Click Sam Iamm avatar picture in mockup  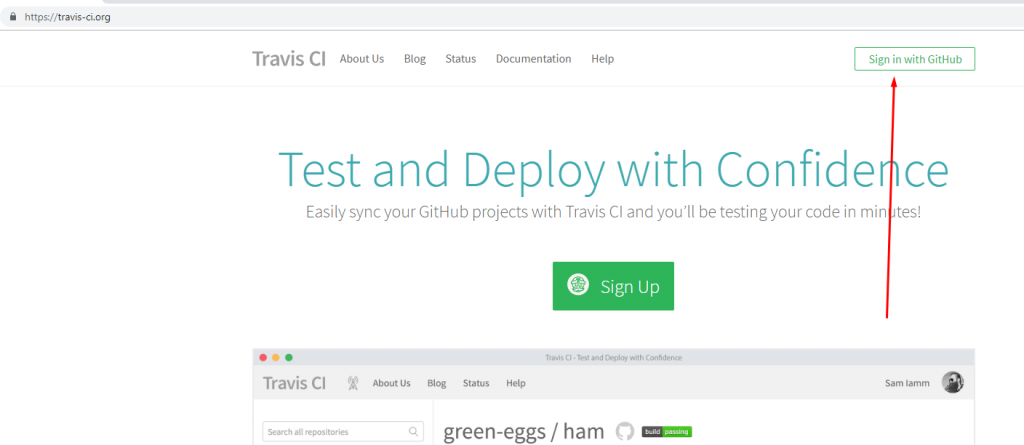[x=952, y=382]
